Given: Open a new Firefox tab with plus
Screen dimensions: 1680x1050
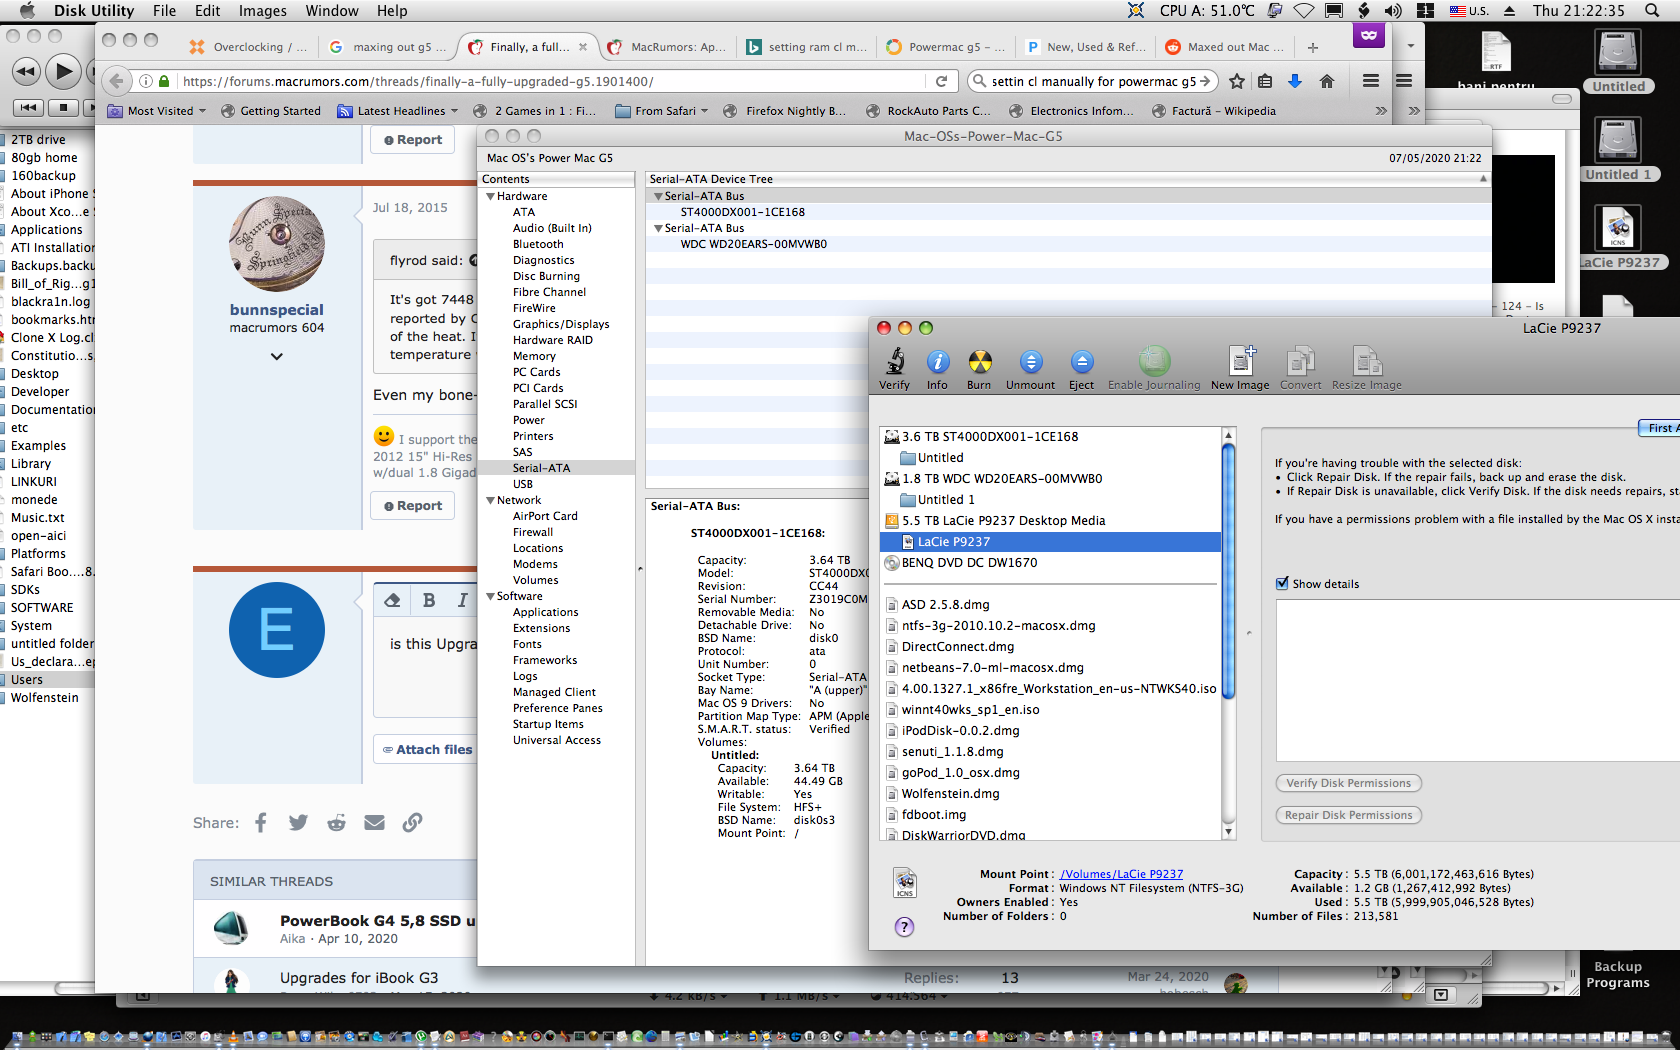Looking at the screenshot, I should tap(1313, 47).
